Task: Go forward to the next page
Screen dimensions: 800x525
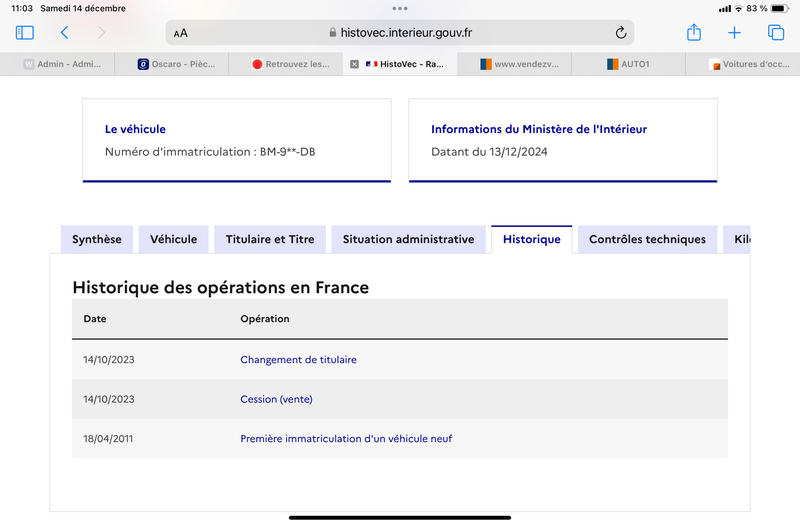Action: coord(102,33)
